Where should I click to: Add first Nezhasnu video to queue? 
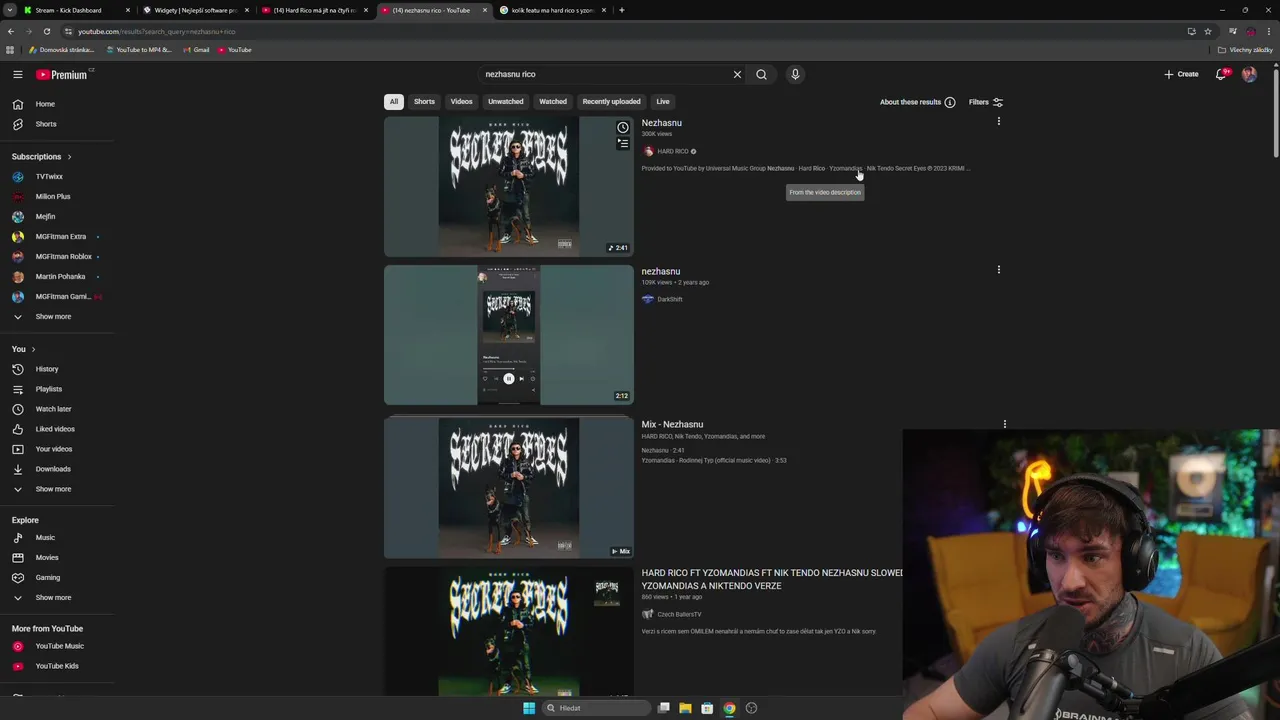point(623,144)
